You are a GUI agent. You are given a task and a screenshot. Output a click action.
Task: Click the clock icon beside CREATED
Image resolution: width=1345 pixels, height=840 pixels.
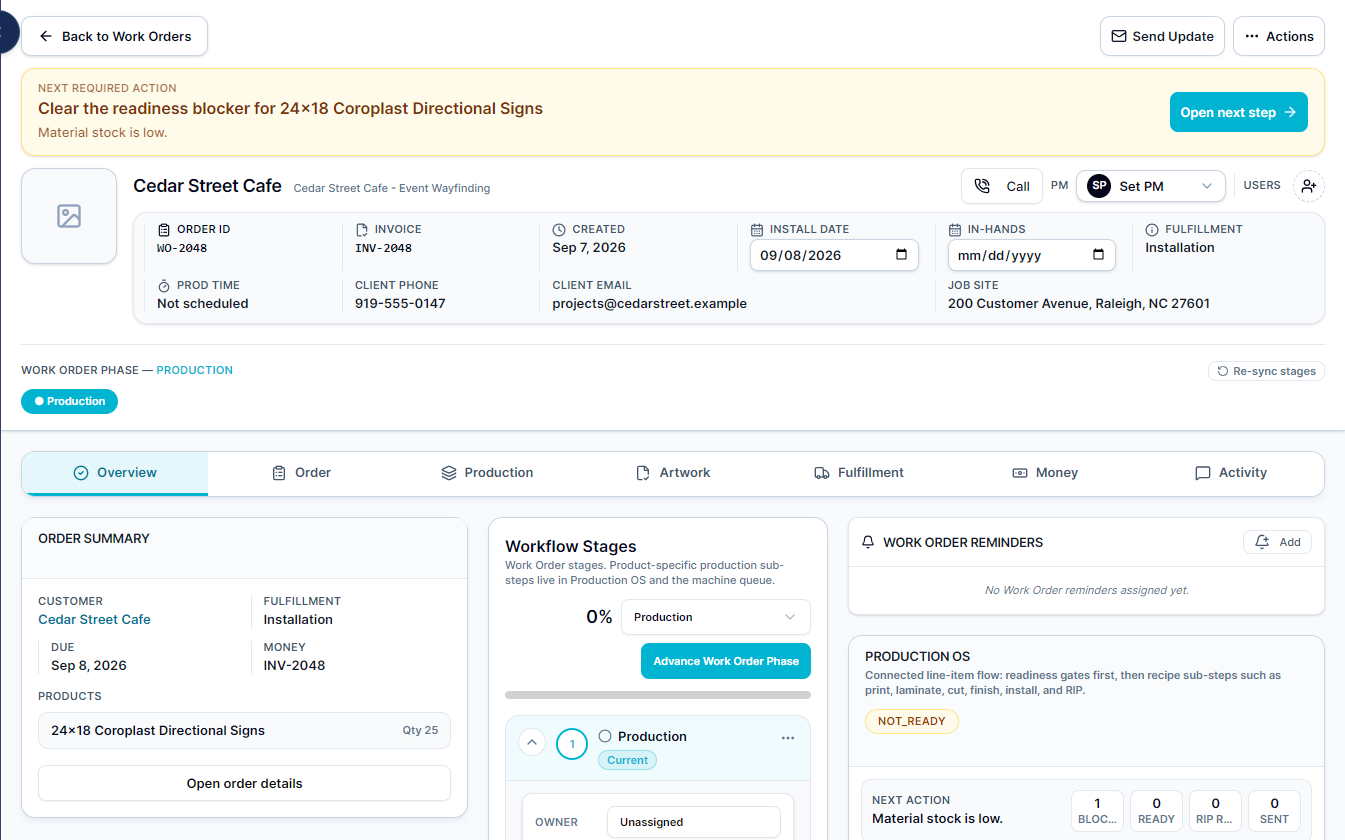click(x=559, y=229)
